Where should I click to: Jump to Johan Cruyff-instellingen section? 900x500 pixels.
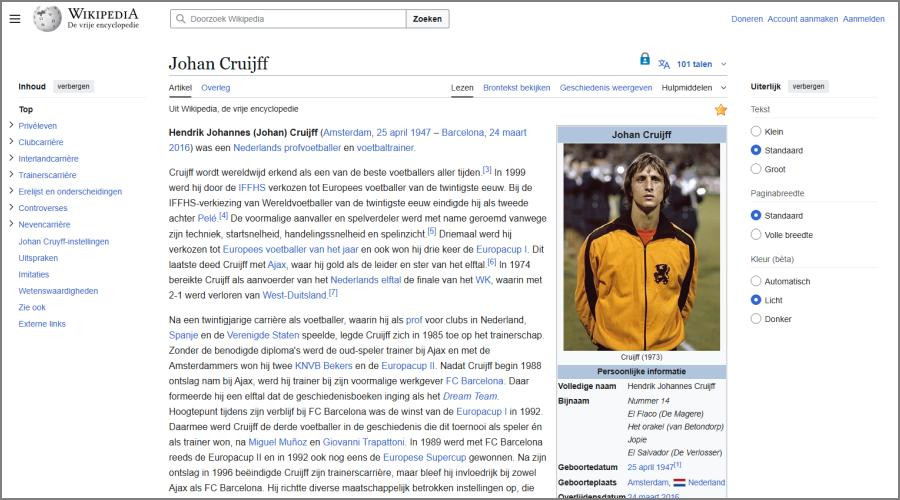pos(64,242)
